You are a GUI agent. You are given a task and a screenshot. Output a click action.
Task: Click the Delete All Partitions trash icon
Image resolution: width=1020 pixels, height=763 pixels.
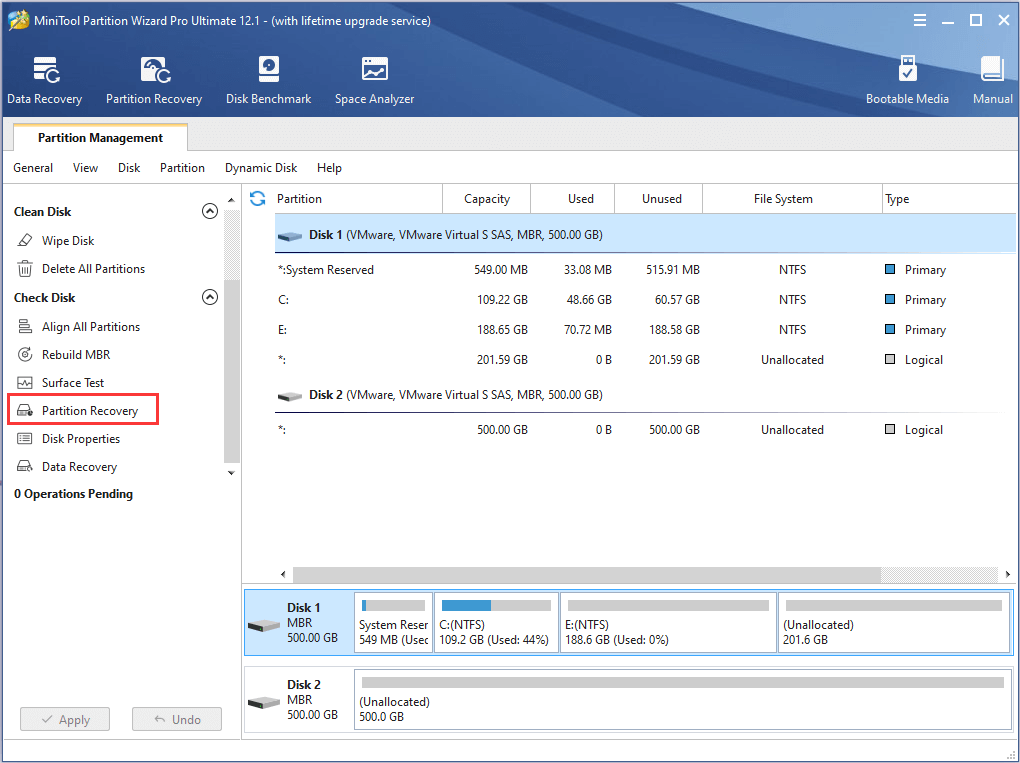(25, 269)
